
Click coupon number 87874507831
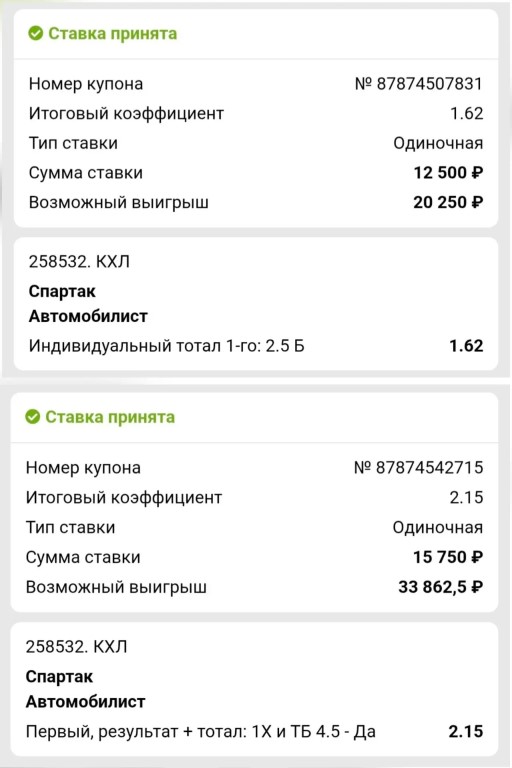(418, 84)
